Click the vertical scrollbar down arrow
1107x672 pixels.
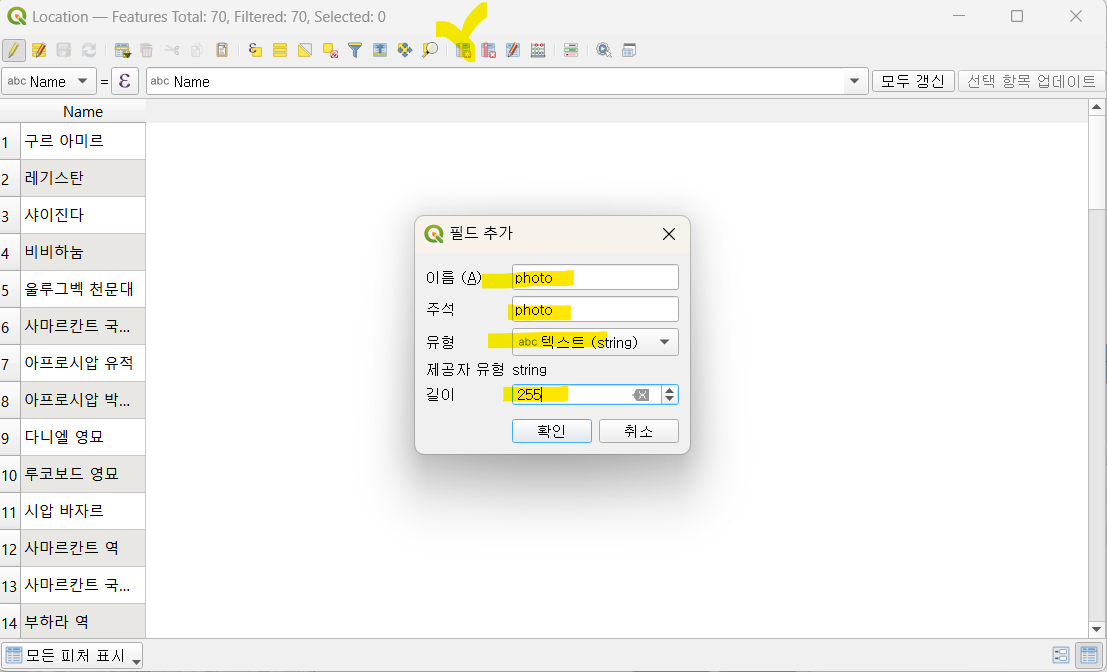click(1096, 629)
